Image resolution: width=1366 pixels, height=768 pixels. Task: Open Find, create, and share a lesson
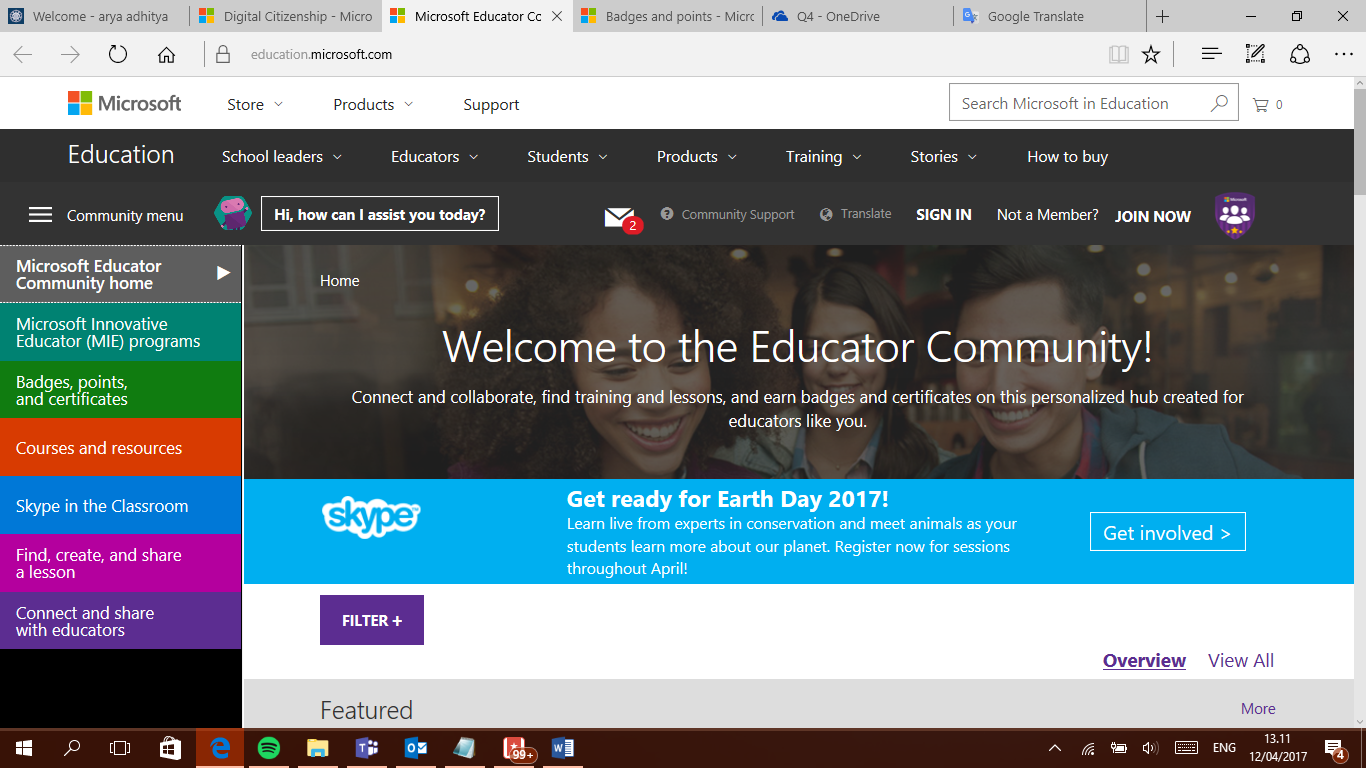[120, 563]
